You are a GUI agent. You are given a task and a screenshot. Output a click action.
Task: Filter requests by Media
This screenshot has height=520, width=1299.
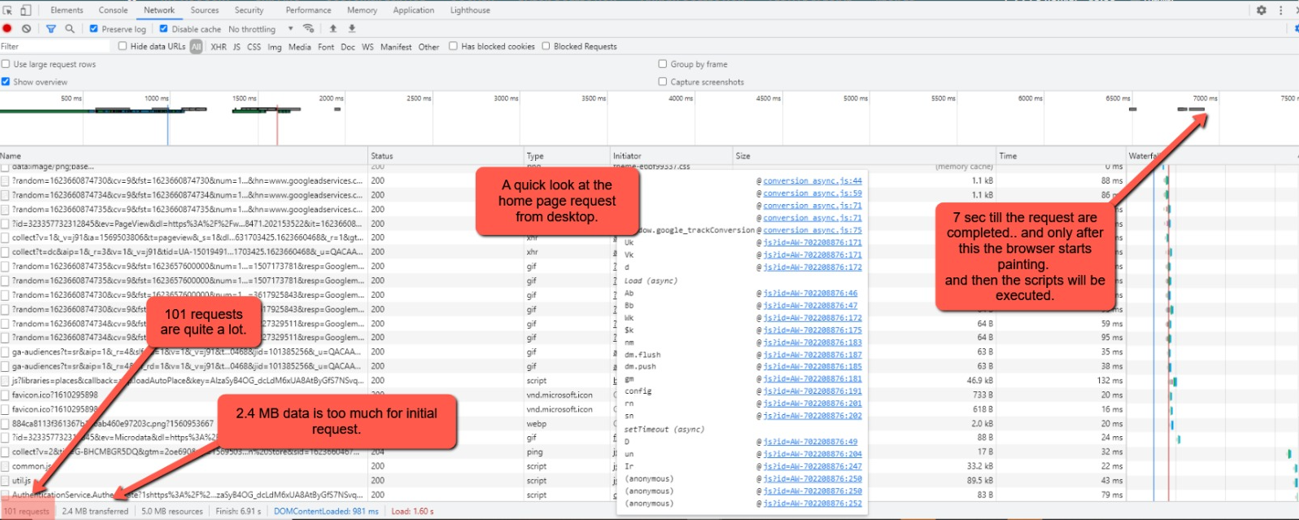click(x=300, y=46)
